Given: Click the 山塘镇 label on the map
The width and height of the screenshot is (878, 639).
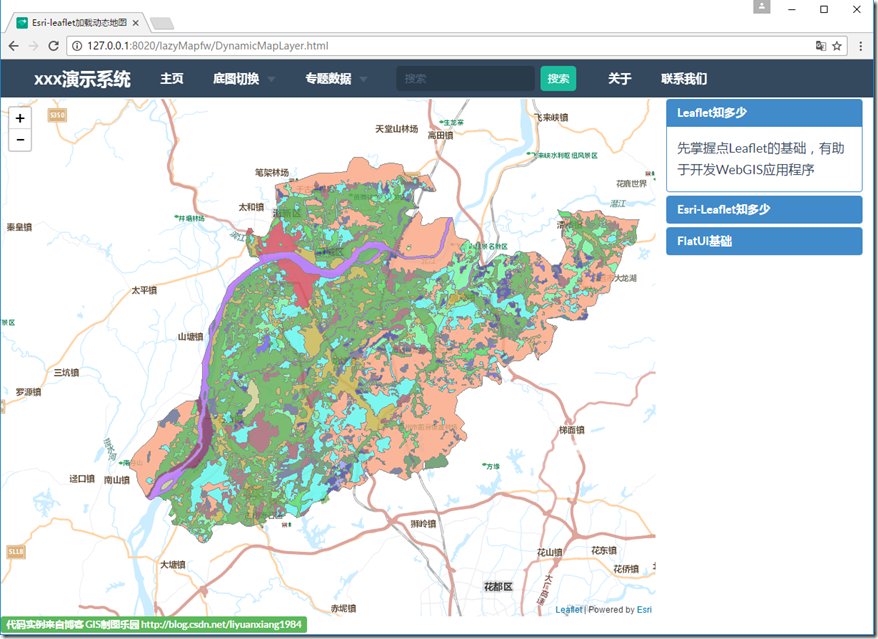Looking at the screenshot, I should [x=190, y=337].
